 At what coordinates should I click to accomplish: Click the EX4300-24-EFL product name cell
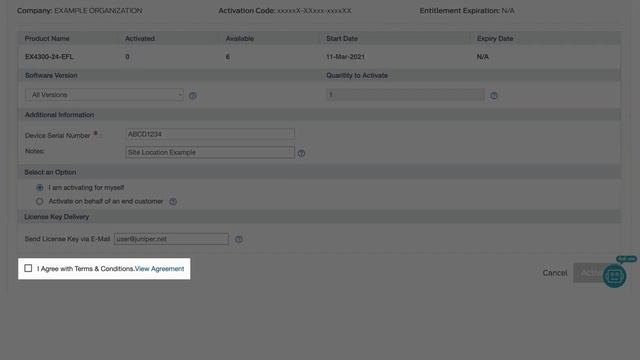tap(49, 57)
